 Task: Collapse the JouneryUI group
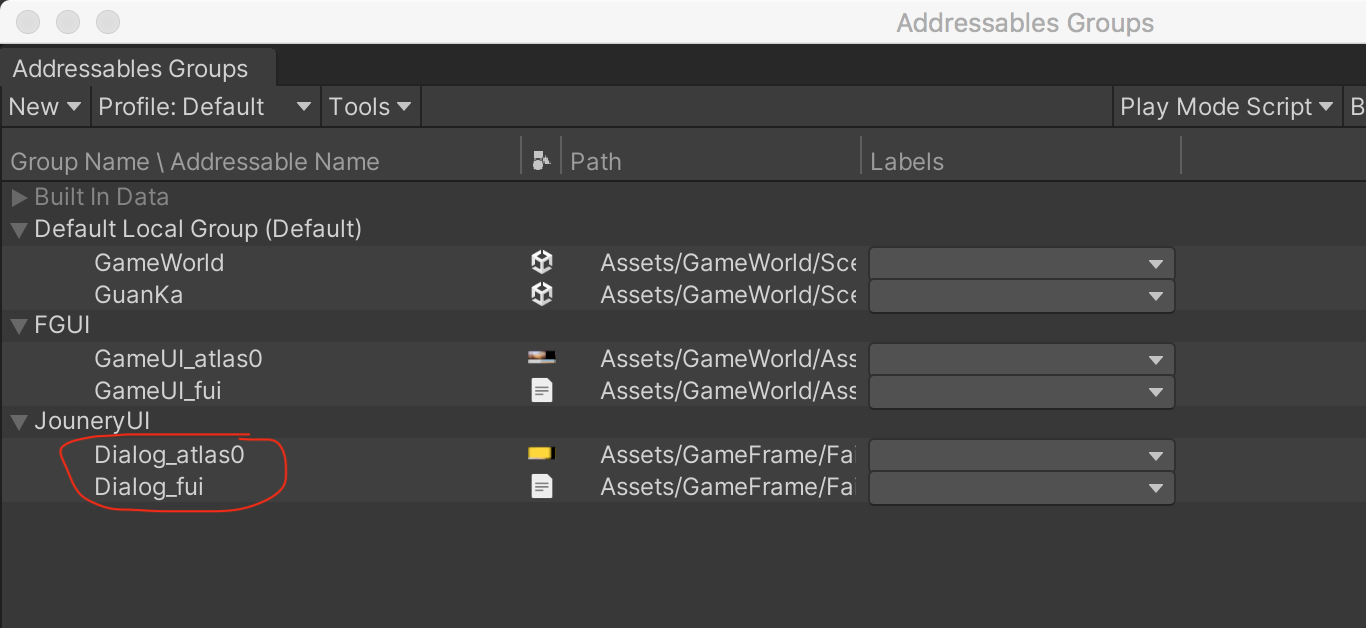click(19, 422)
